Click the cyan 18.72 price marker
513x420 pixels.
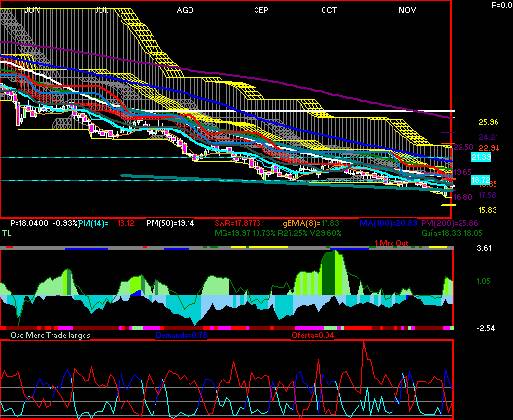pyautogui.click(x=481, y=180)
